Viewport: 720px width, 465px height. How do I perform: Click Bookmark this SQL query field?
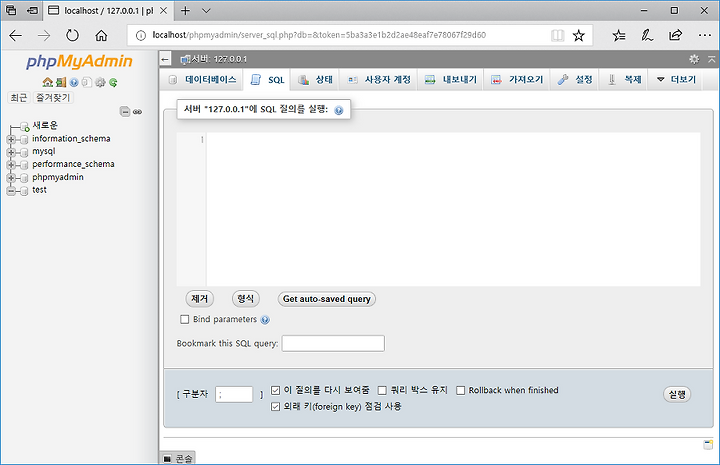pyautogui.click(x=333, y=343)
